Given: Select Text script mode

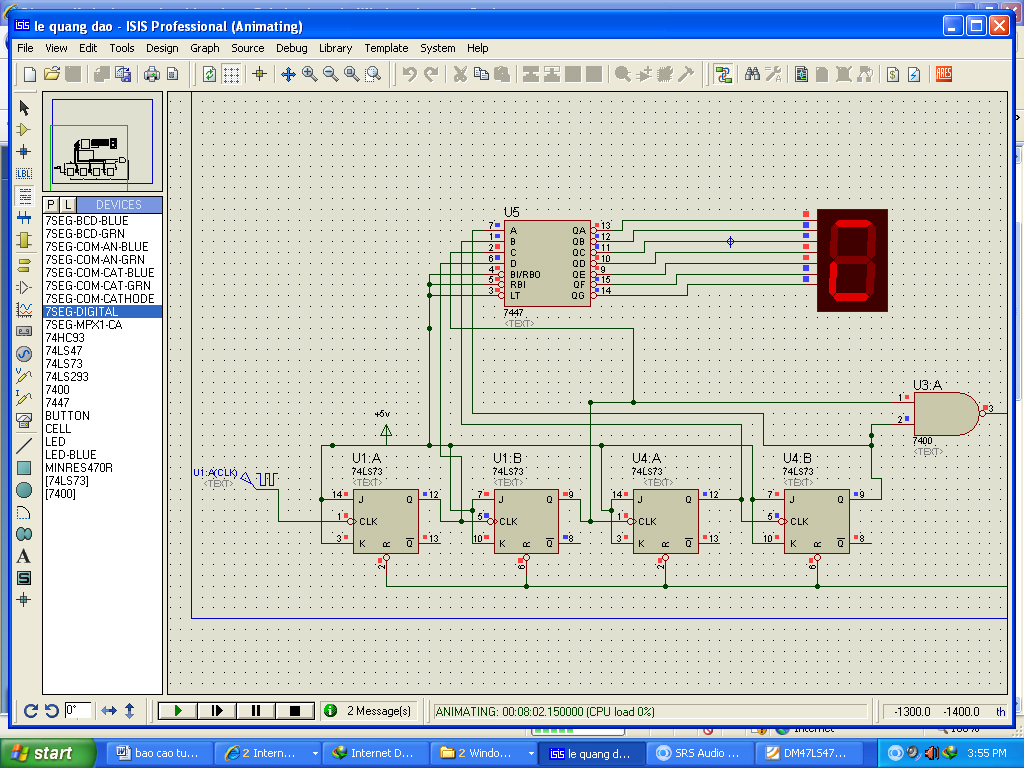Looking at the screenshot, I should (24, 195).
